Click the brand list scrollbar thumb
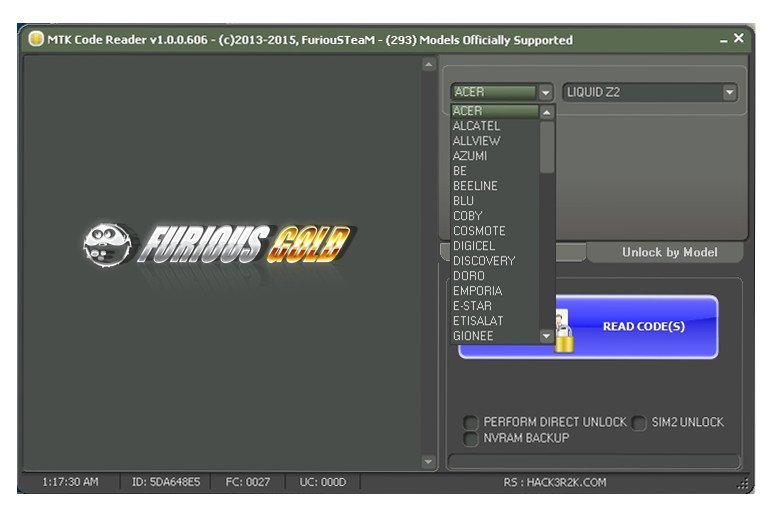 [547, 147]
